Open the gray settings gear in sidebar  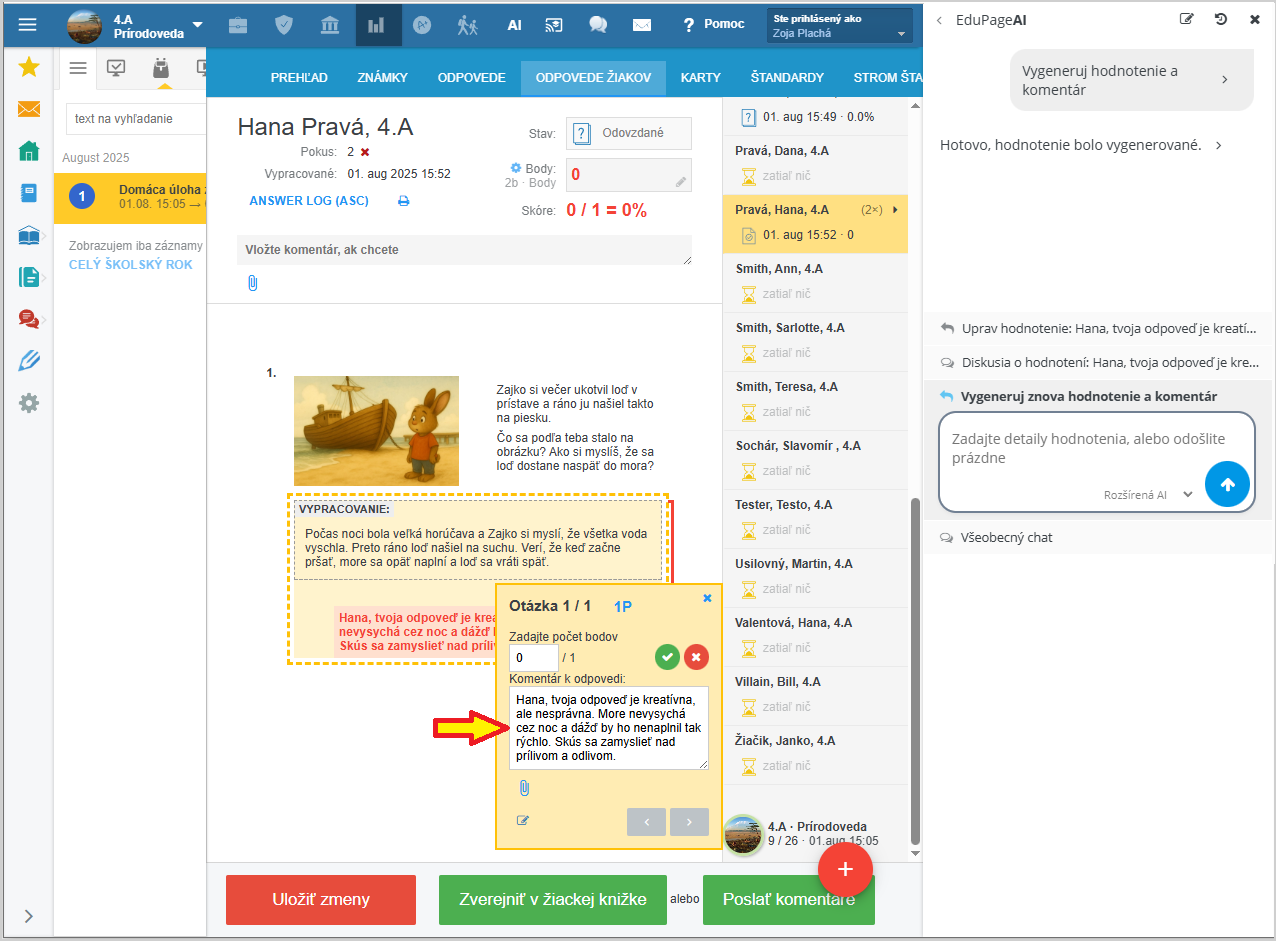coord(29,403)
